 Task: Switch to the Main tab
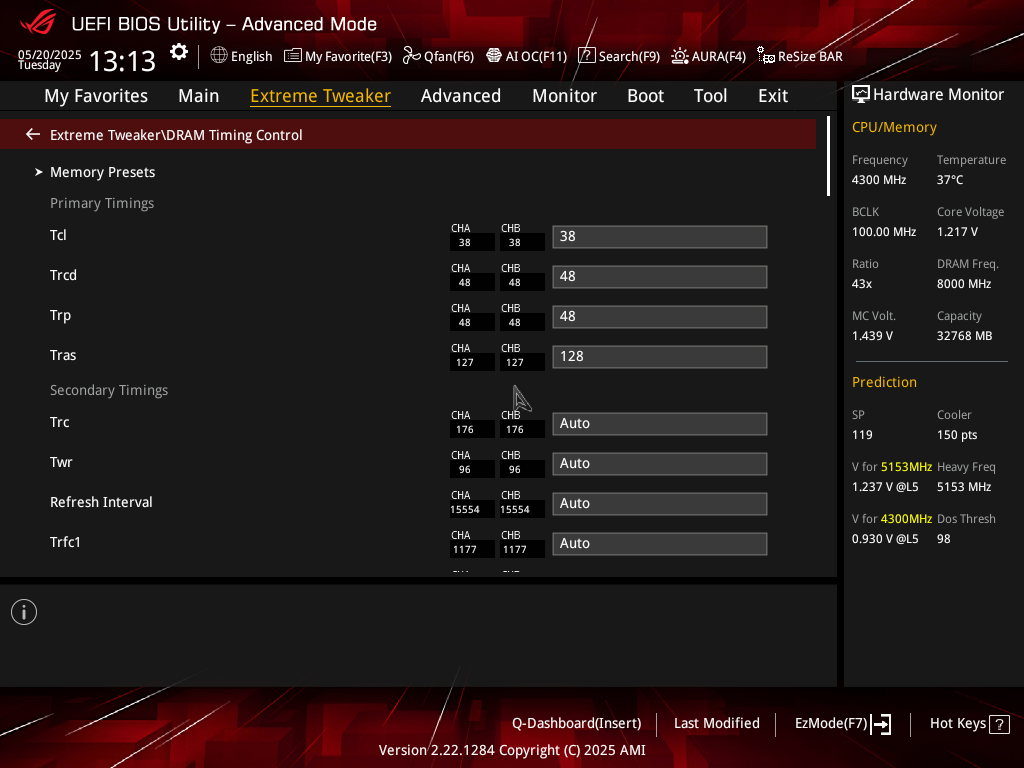tap(199, 96)
